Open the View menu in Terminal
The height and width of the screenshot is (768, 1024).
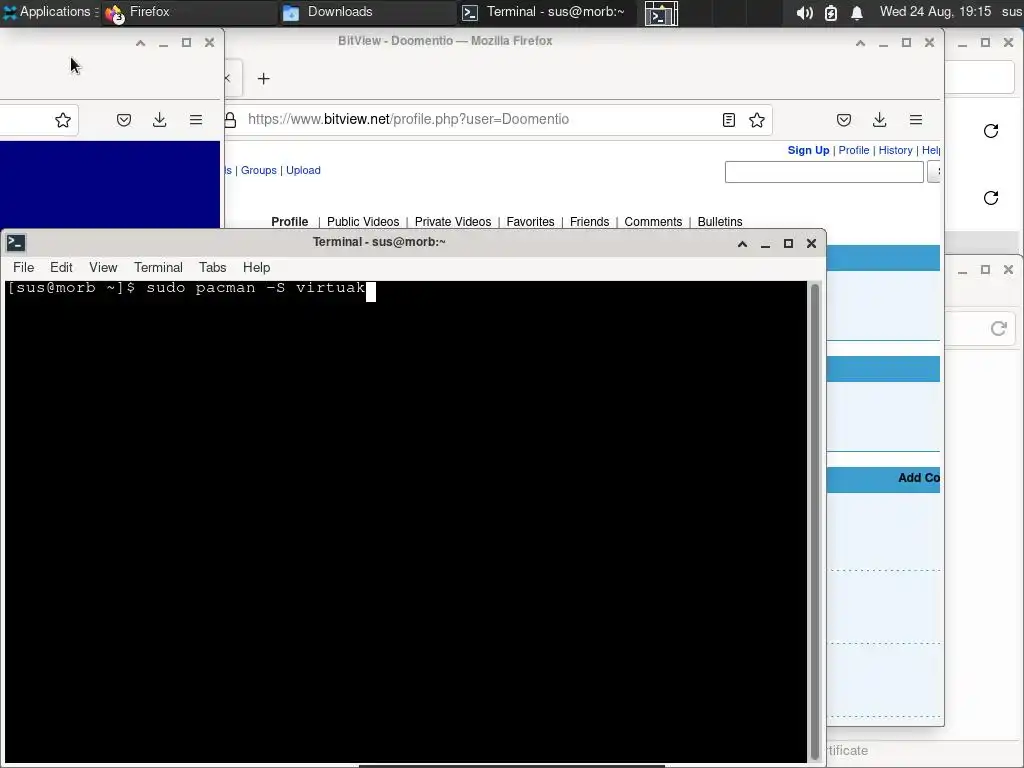click(103, 268)
